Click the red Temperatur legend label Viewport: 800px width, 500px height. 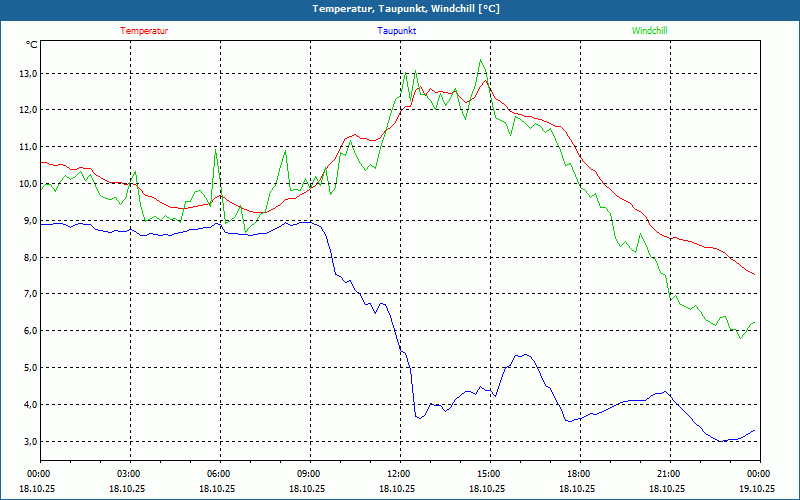coord(144,31)
